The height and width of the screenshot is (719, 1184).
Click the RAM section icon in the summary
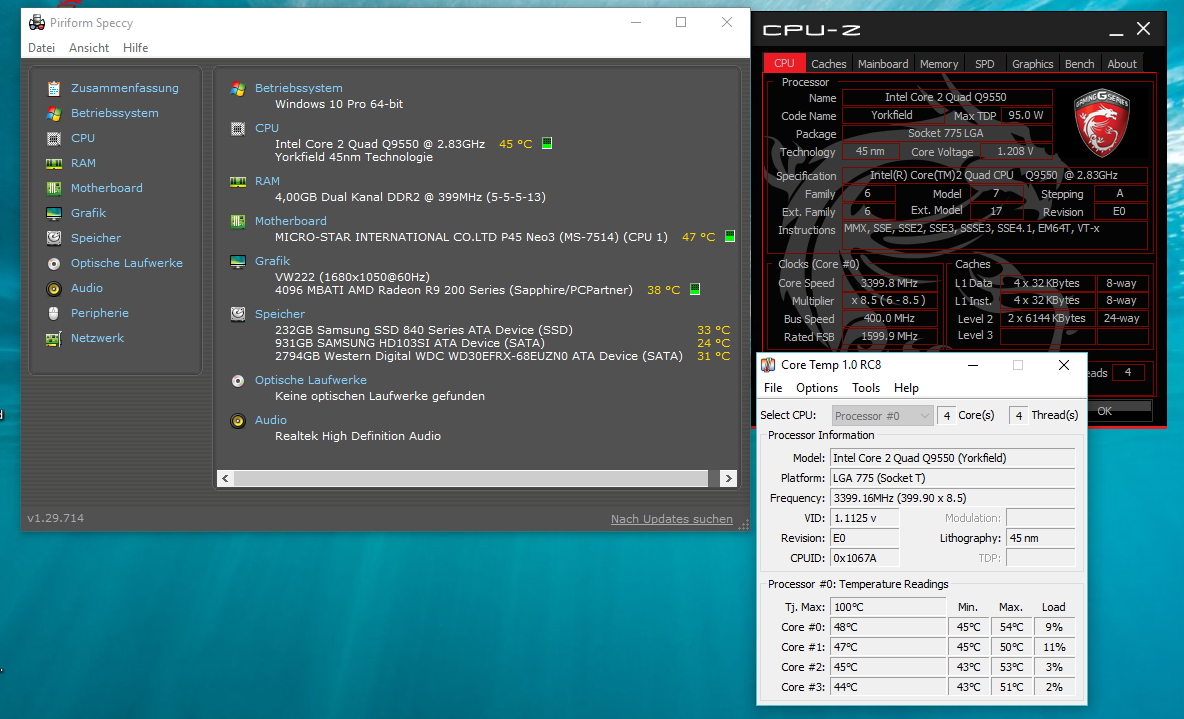click(238, 181)
